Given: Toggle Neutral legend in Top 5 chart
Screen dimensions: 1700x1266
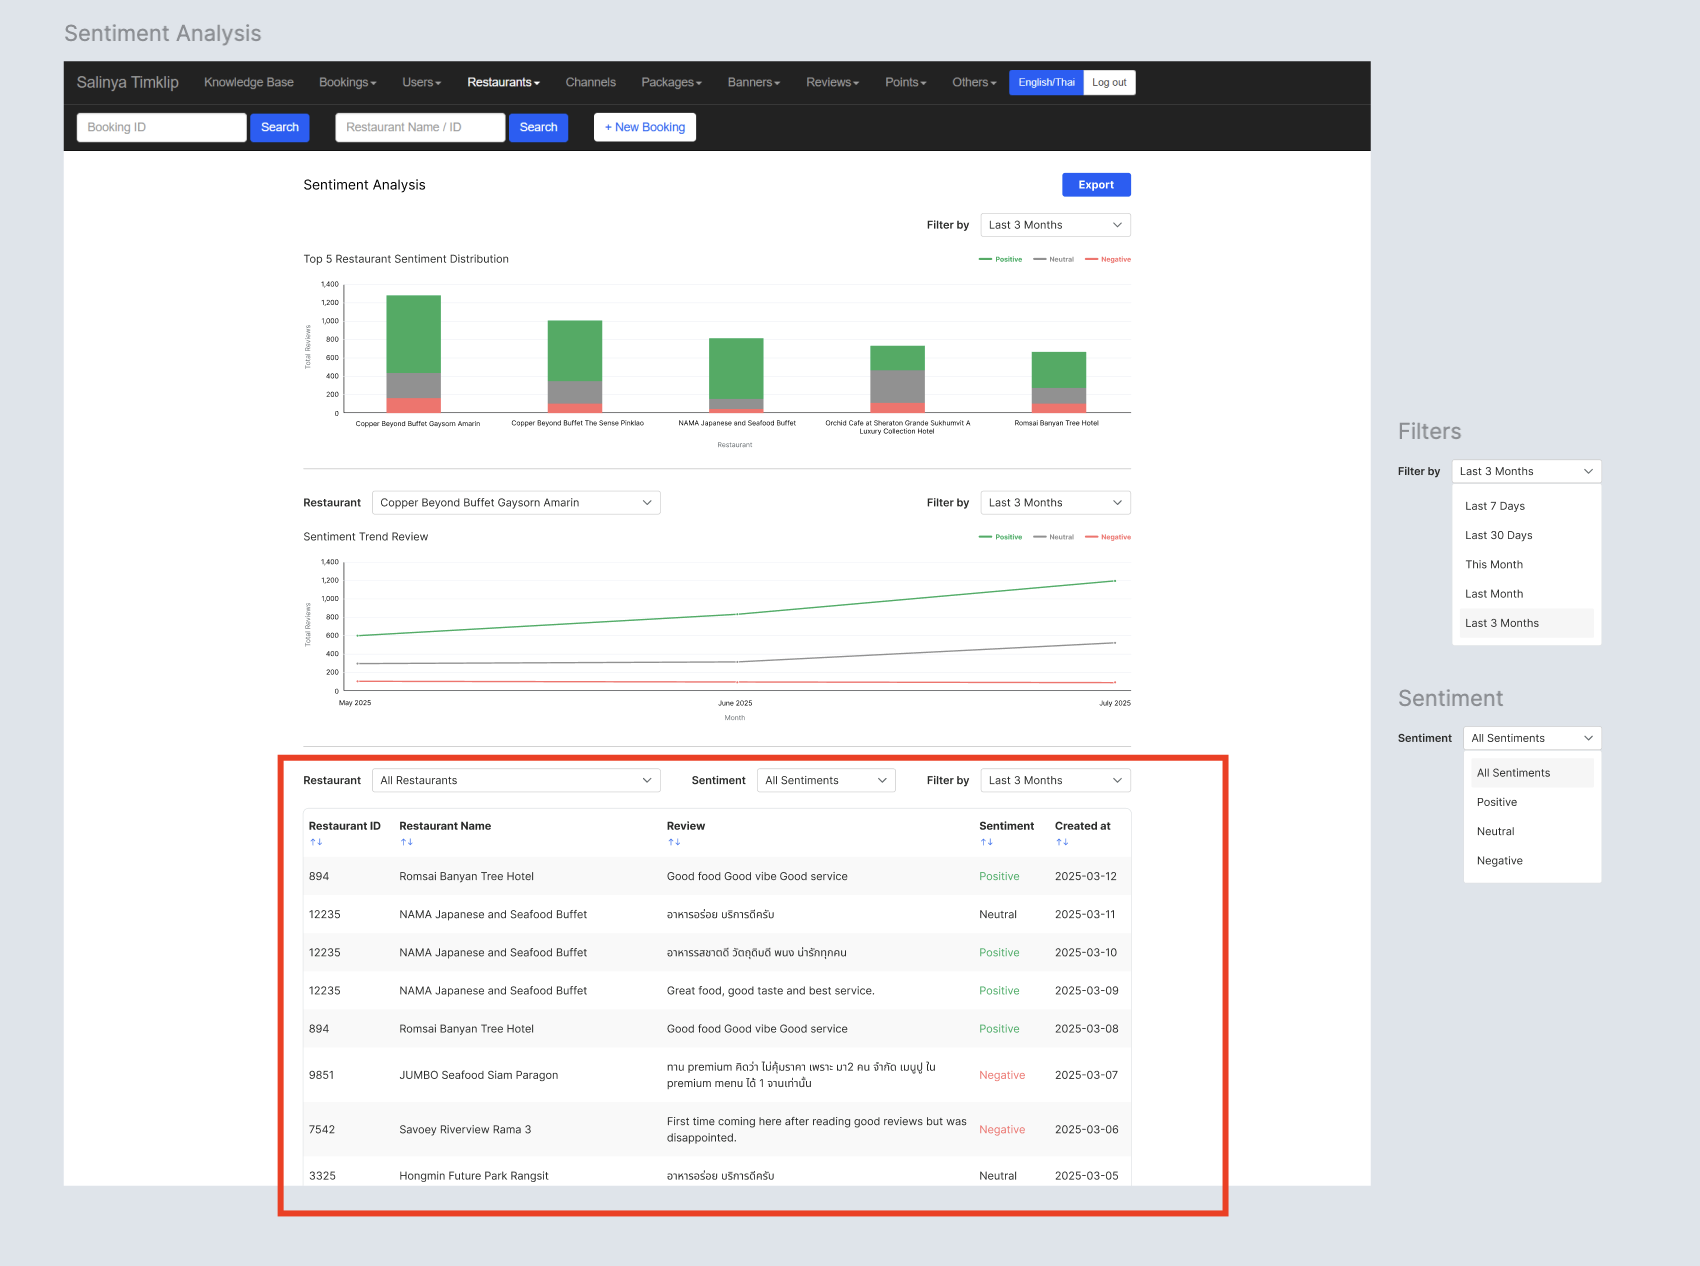Looking at the screenshot, I should pyautogui.click(x=1054, y=259).
